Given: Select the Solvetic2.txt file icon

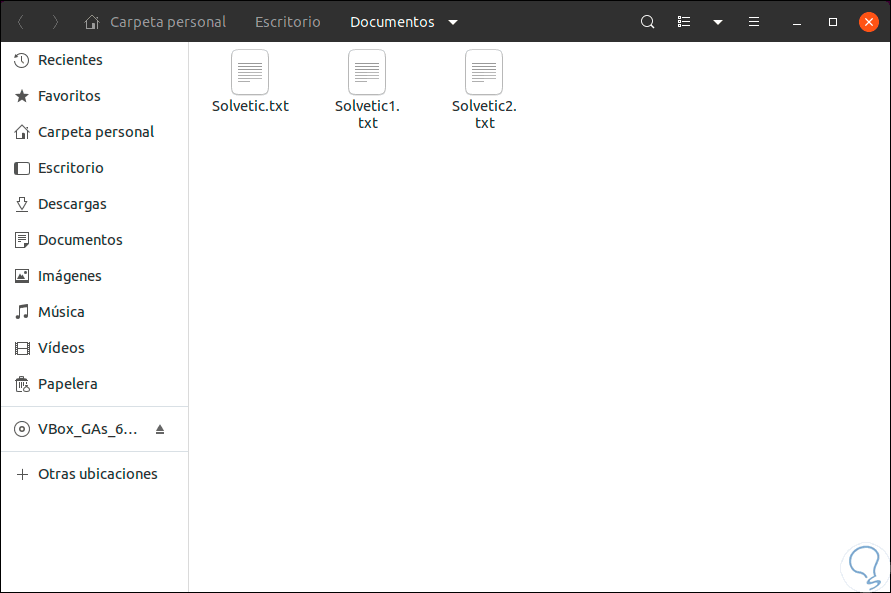Looking at the screenshot, I should point(484,72).
